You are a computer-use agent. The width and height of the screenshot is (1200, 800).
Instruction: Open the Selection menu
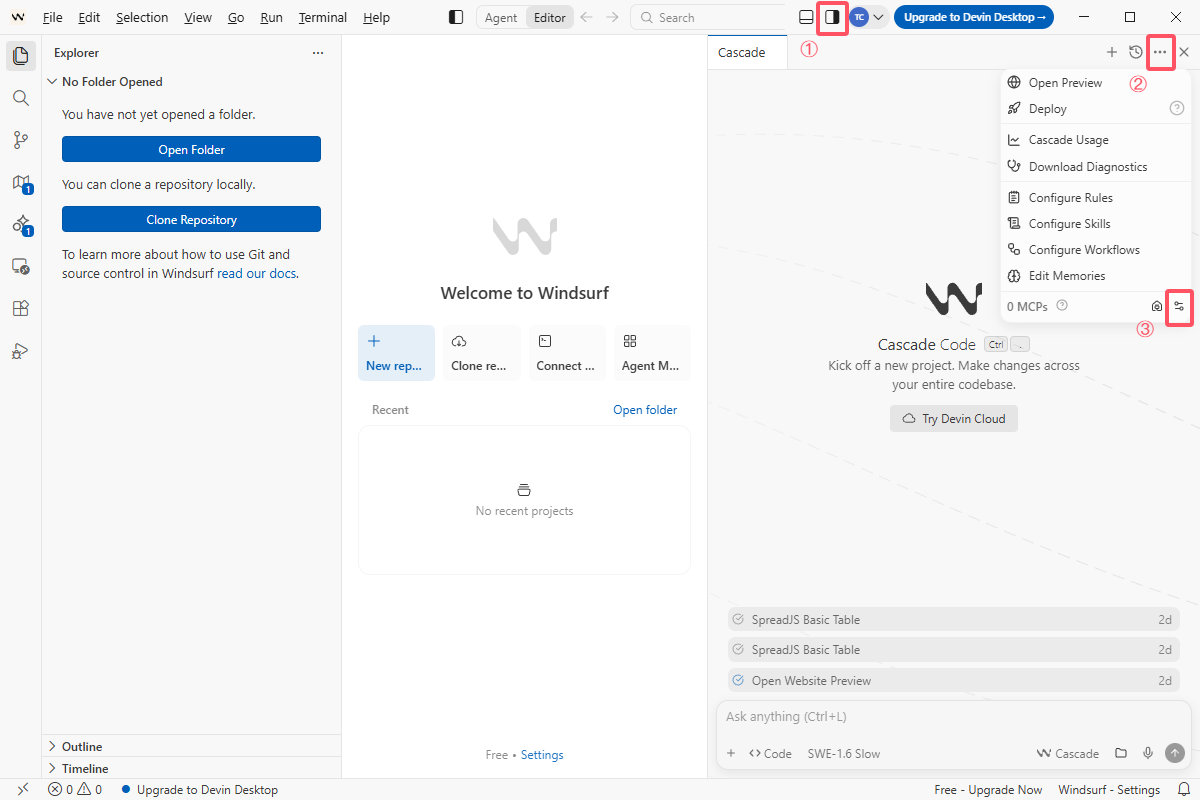point(142,17)
